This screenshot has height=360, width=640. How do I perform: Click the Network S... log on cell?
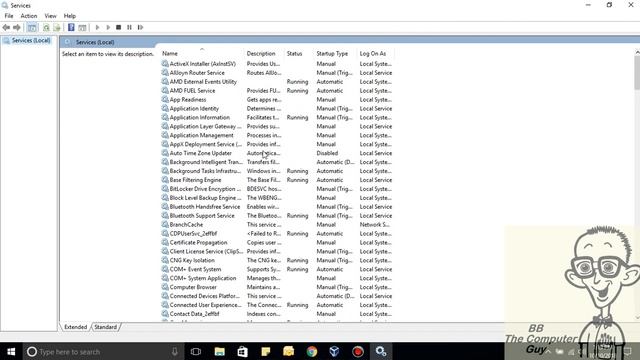[374, 225]
